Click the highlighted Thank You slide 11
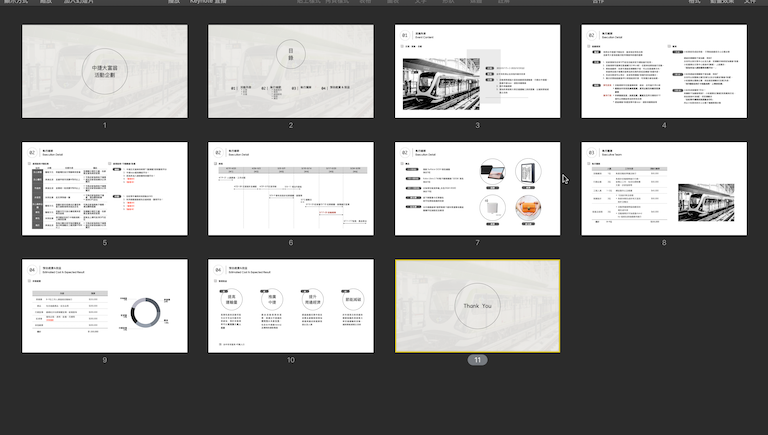Image resolution: width=768 pixels, height=435 pixels. [x=477, y=305]
